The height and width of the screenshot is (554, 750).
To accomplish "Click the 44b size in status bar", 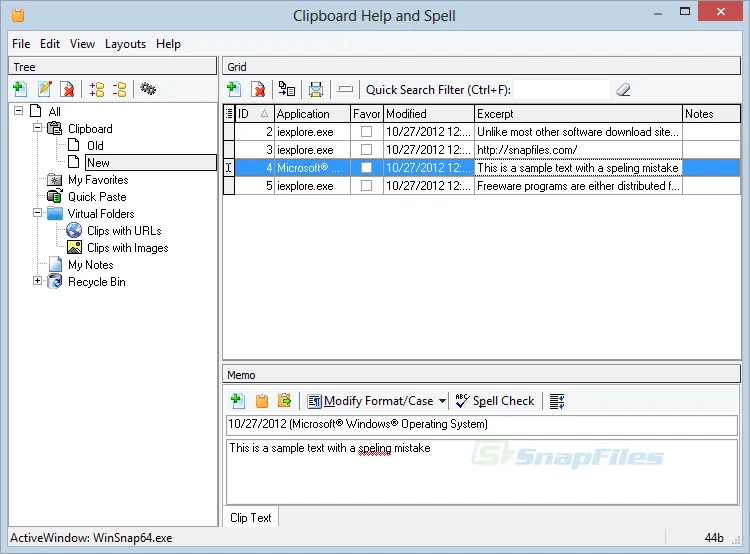I will click(x=714, y=538).
